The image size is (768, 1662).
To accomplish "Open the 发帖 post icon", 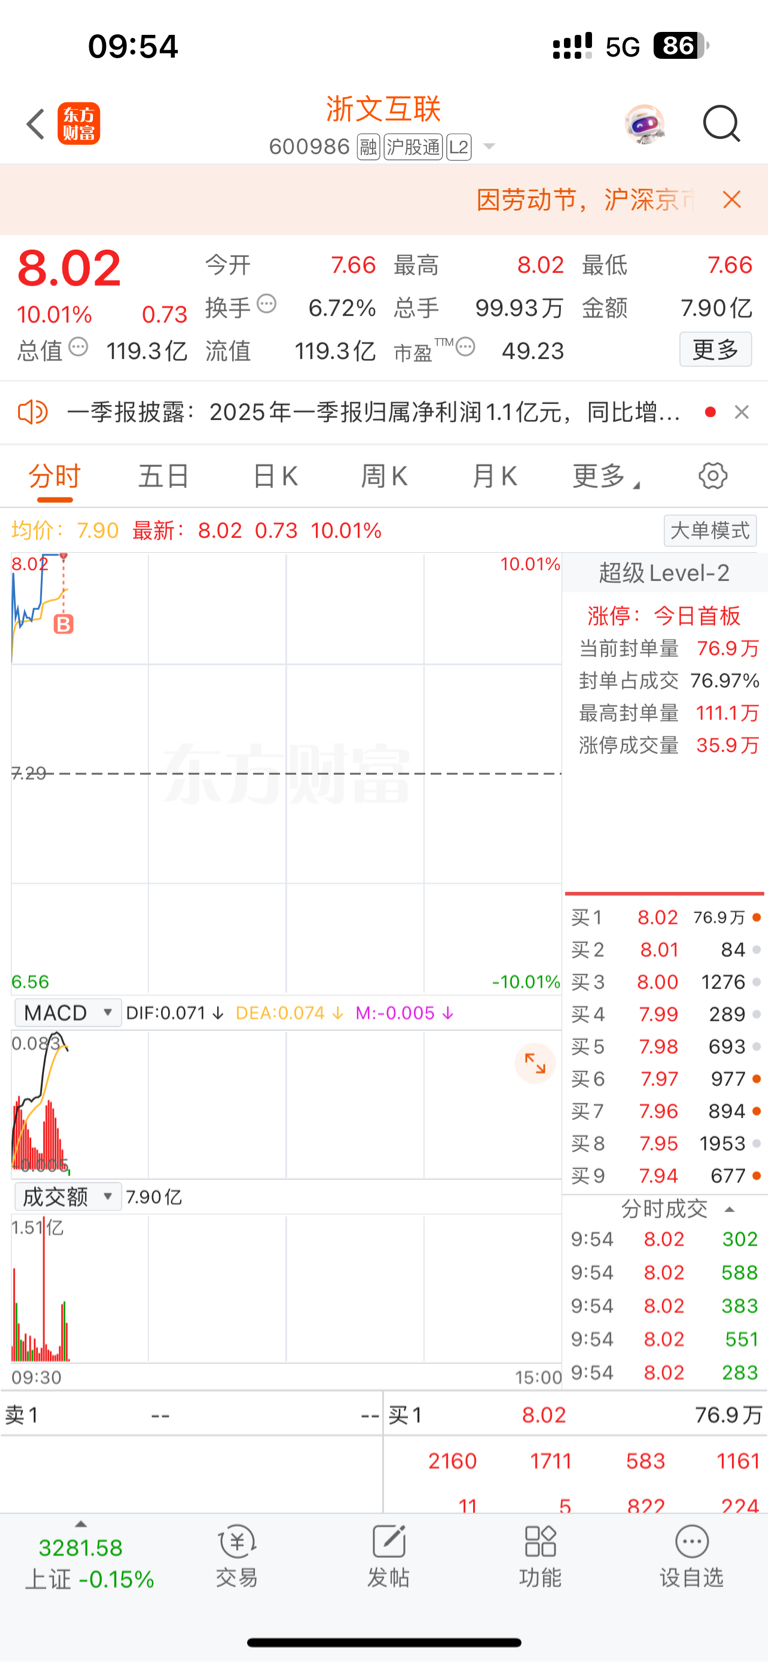I will [388, 1556].
